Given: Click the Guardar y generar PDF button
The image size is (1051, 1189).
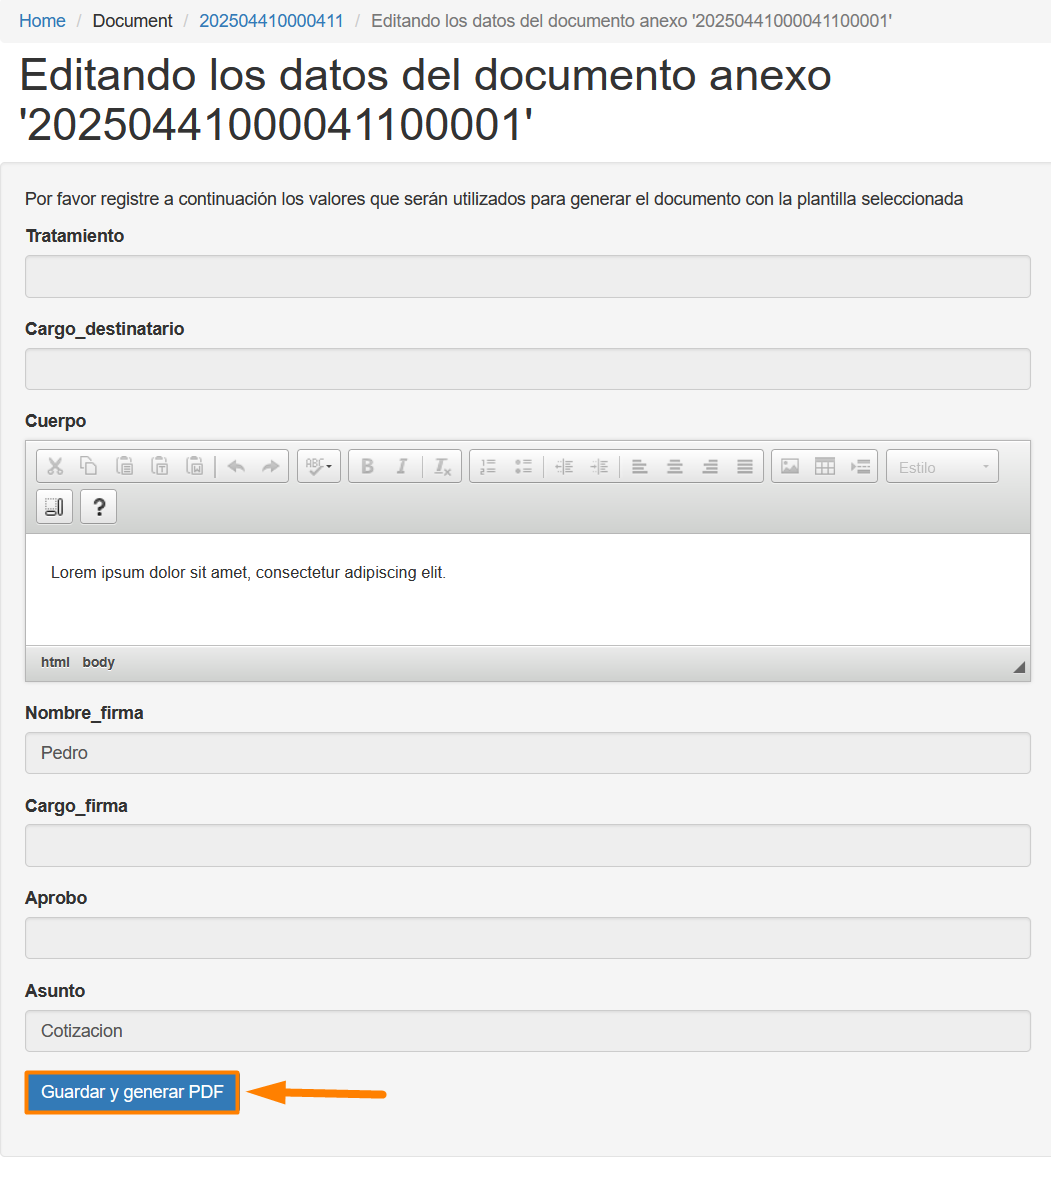Looking at the screenshot, I should tap(132, 1092).
